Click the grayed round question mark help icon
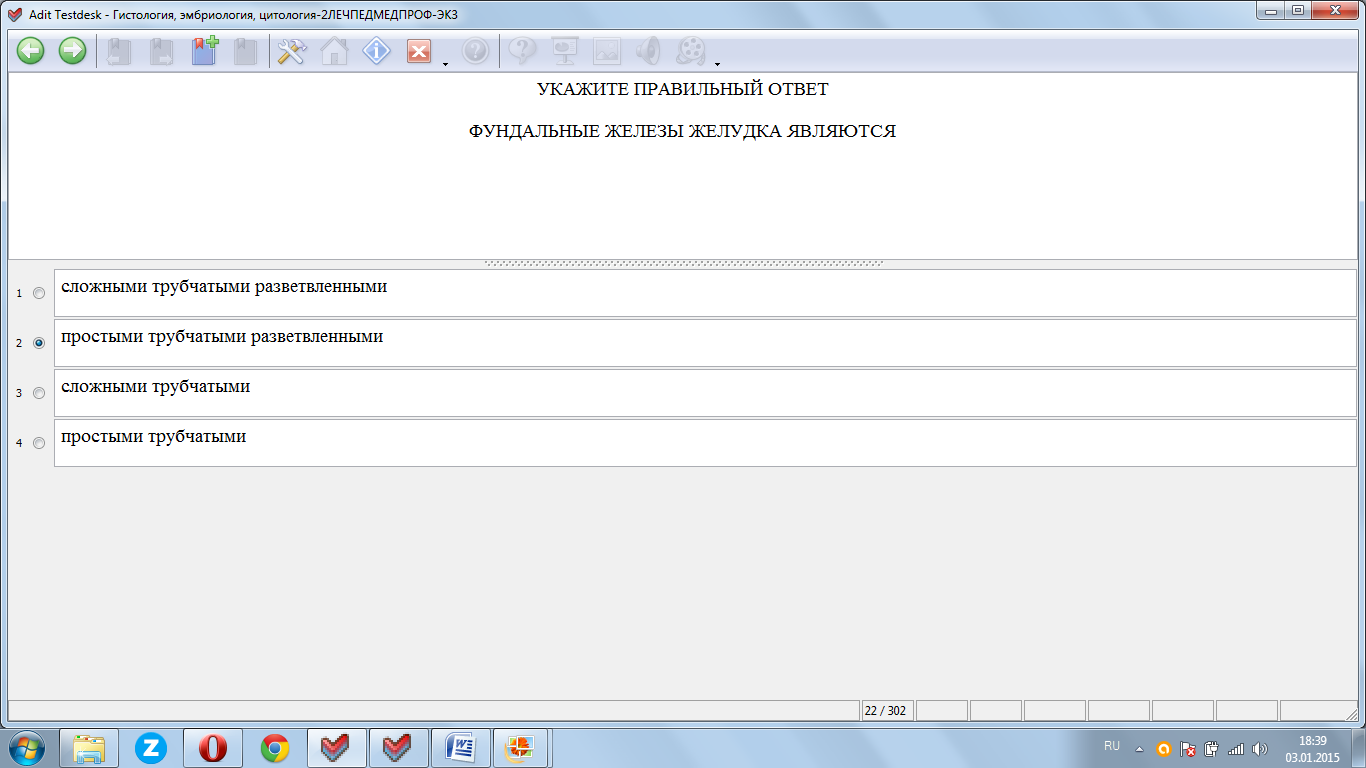 (x=475, y=51)
